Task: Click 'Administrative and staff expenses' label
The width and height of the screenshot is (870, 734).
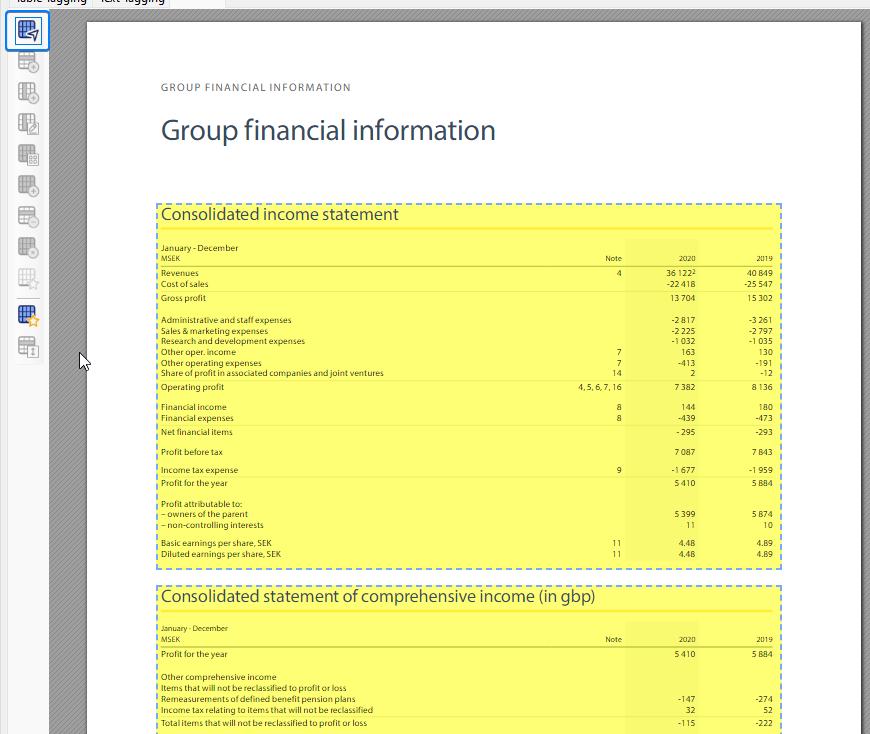Action: (226, 320)
